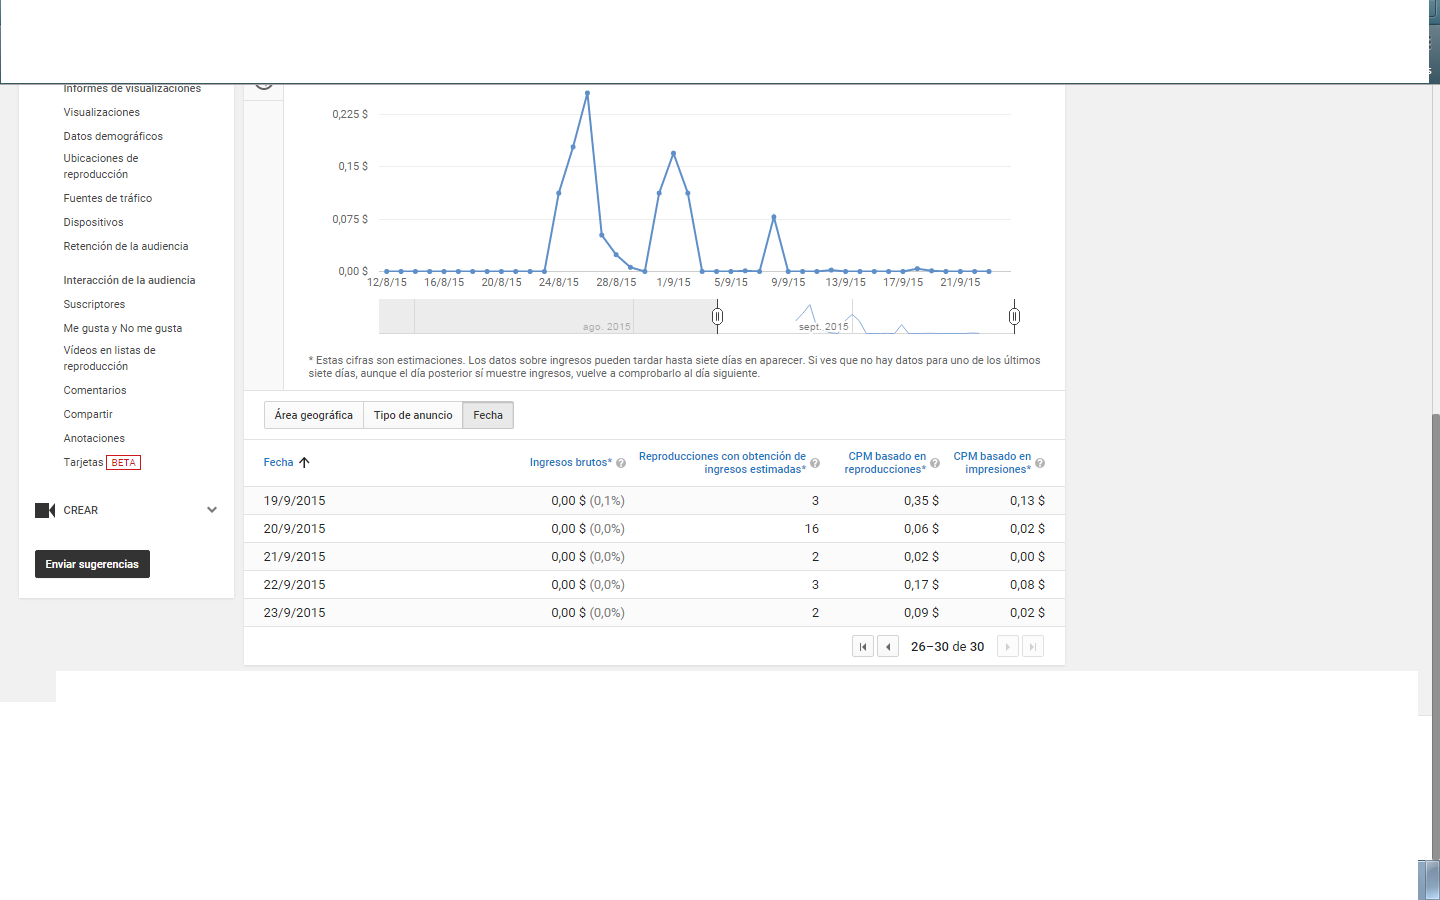Viewport: 1440px width, 900px height.
Task: Sort by CPM basado en impresiones column
Action: pyautogui.click(x=992, y=463)
